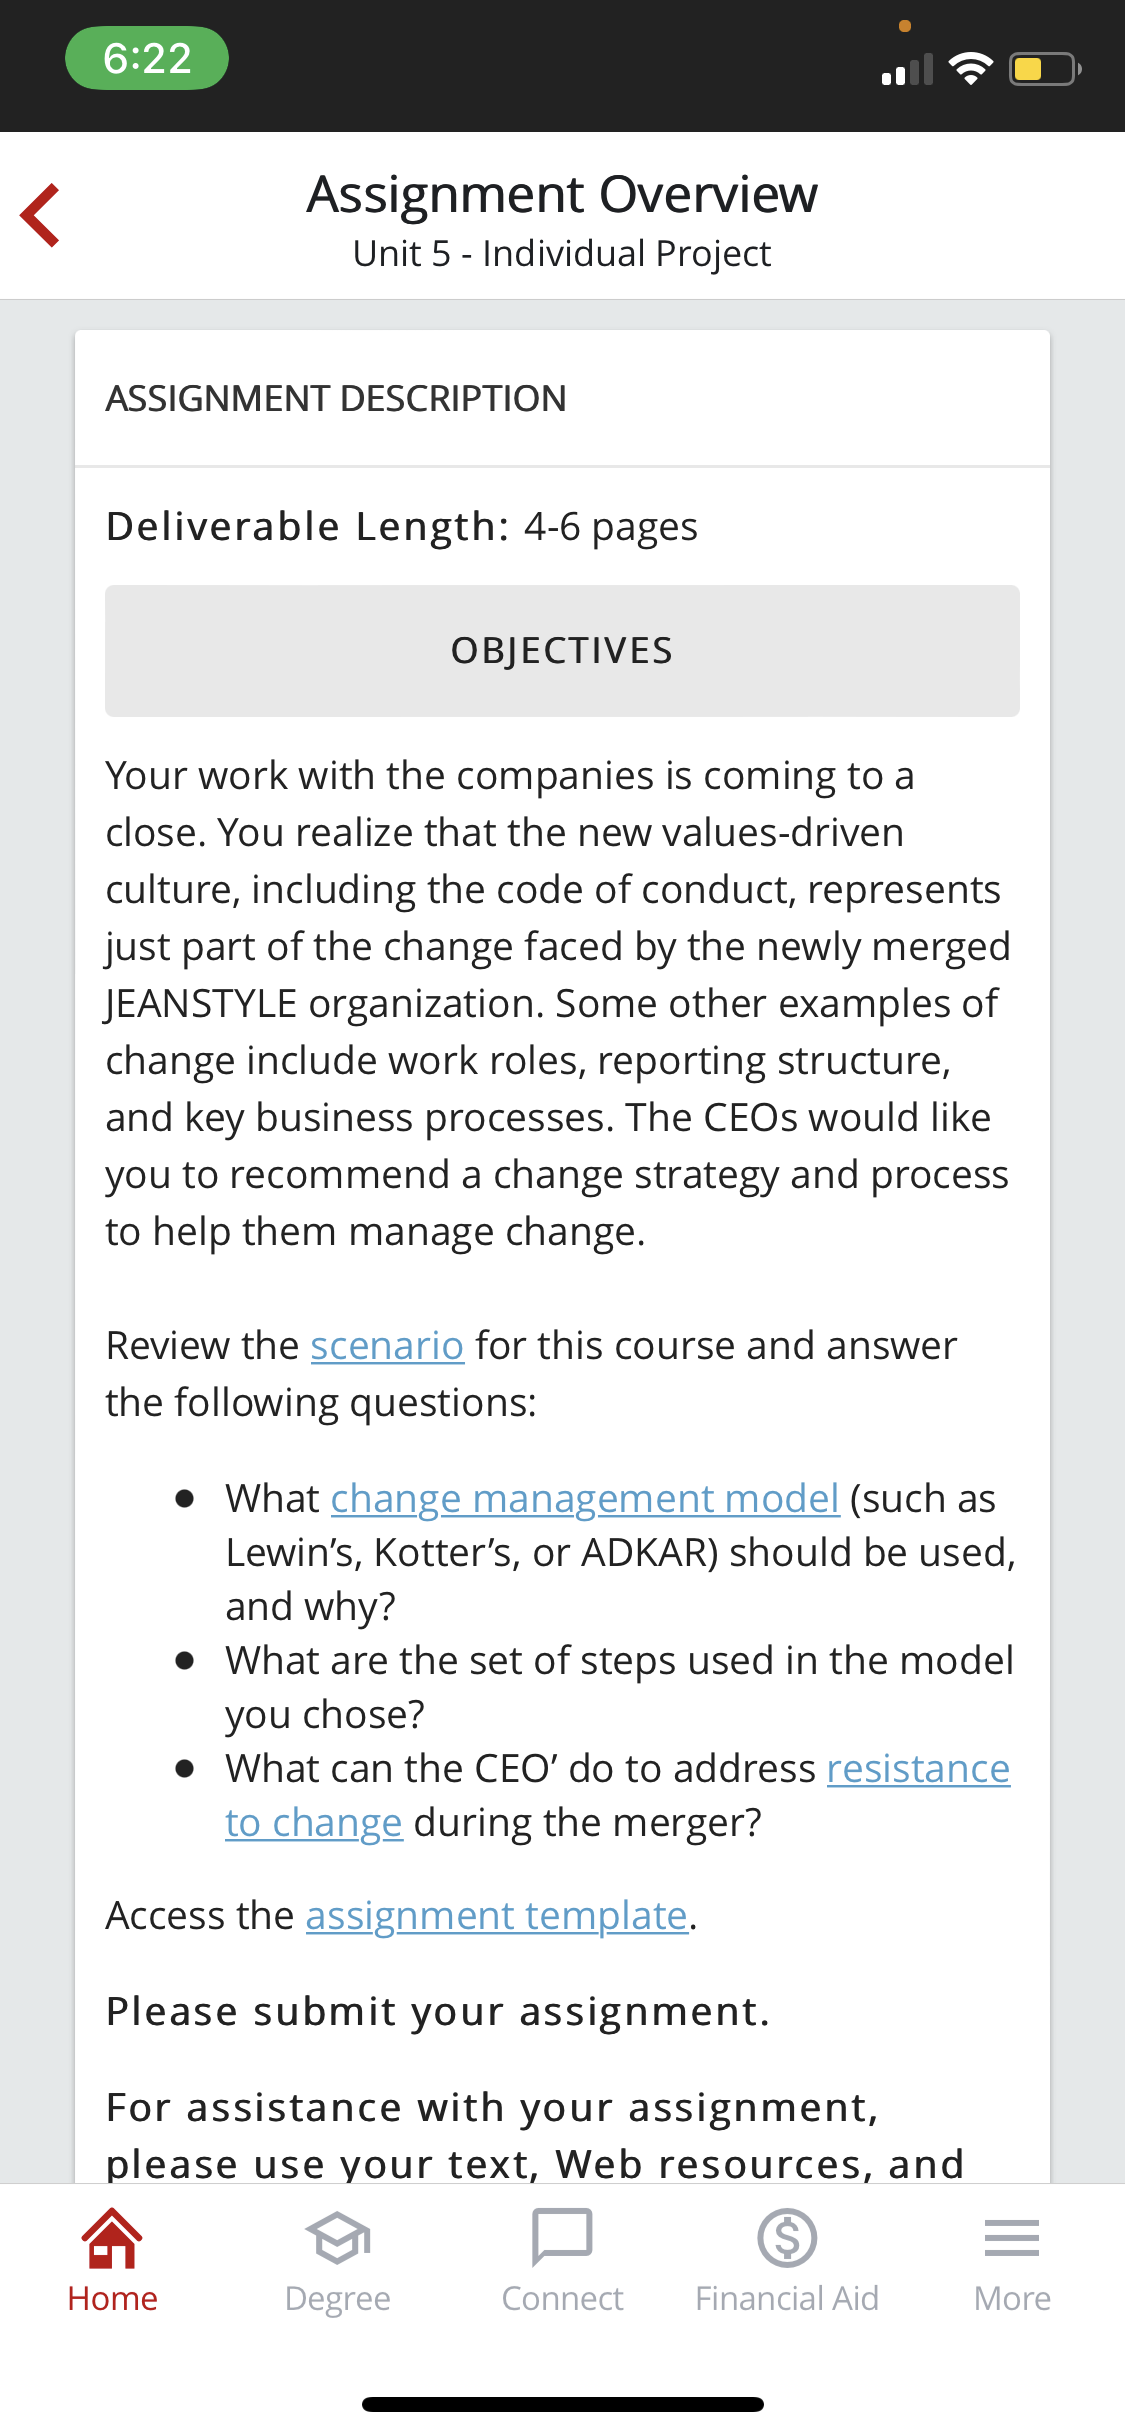Open the More hamburger menu icon
The height and width of the screenshot is (2436, 1125).
click(1012, 2238)
